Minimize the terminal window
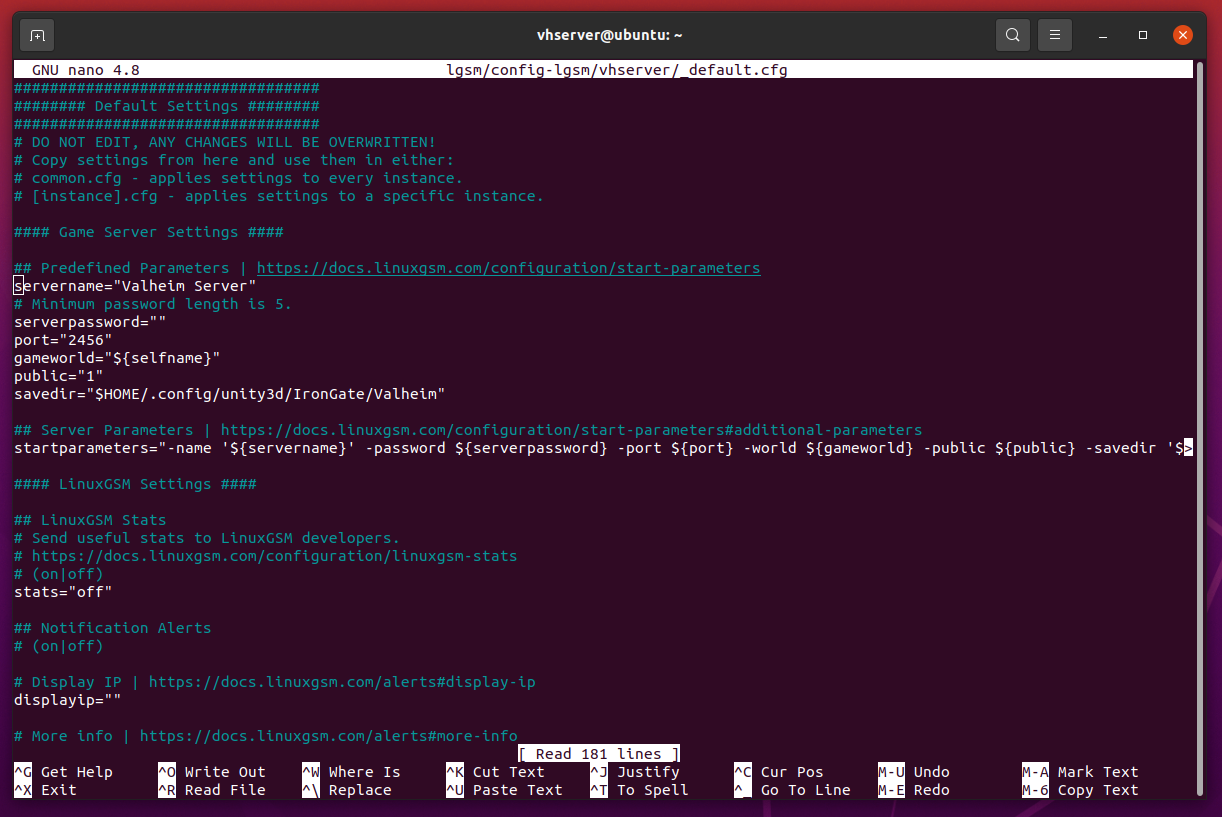Image resolution: width=1222 pixels, height=817 pixels. [1102, 36]
